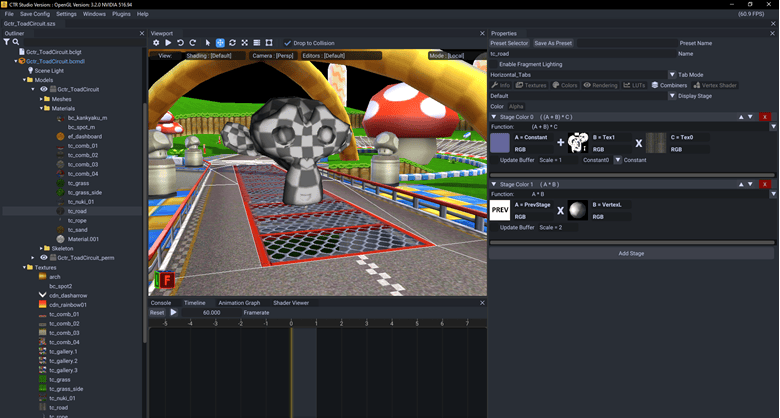780x418 pixels.
Task: Collapse the Stage Color 0 section
Action: point(493,117)
